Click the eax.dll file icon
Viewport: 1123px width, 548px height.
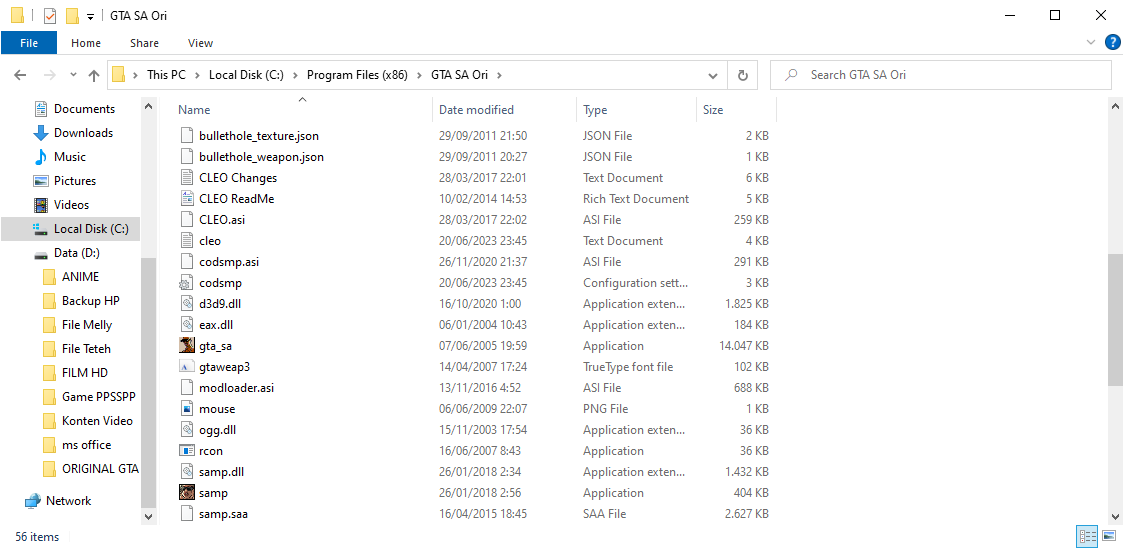click(x=186, y=325)
